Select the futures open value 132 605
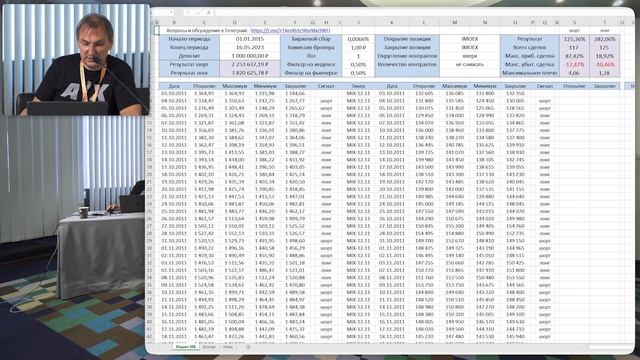 coord(424,93)
